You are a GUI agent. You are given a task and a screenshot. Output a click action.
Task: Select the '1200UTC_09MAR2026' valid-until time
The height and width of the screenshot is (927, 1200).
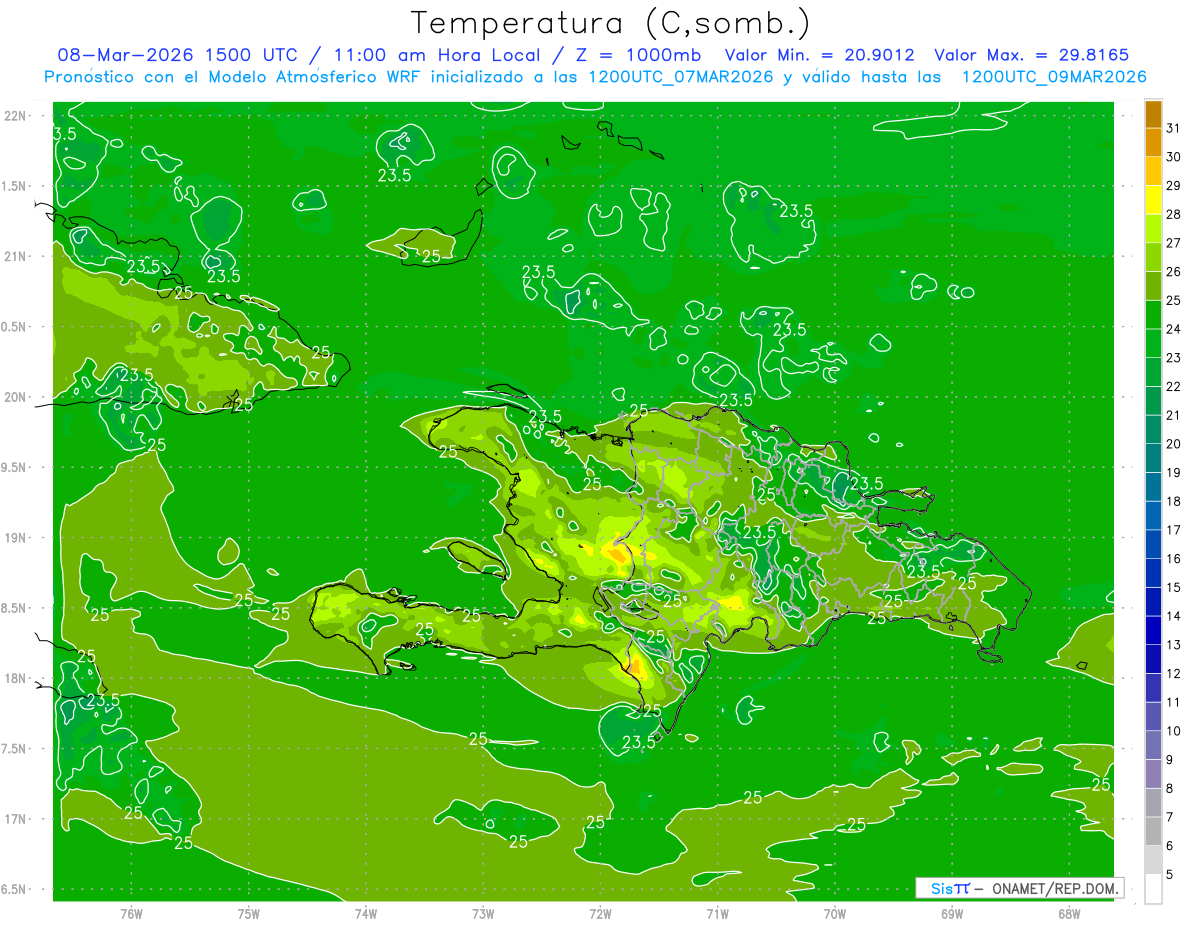click(1054, 77)
